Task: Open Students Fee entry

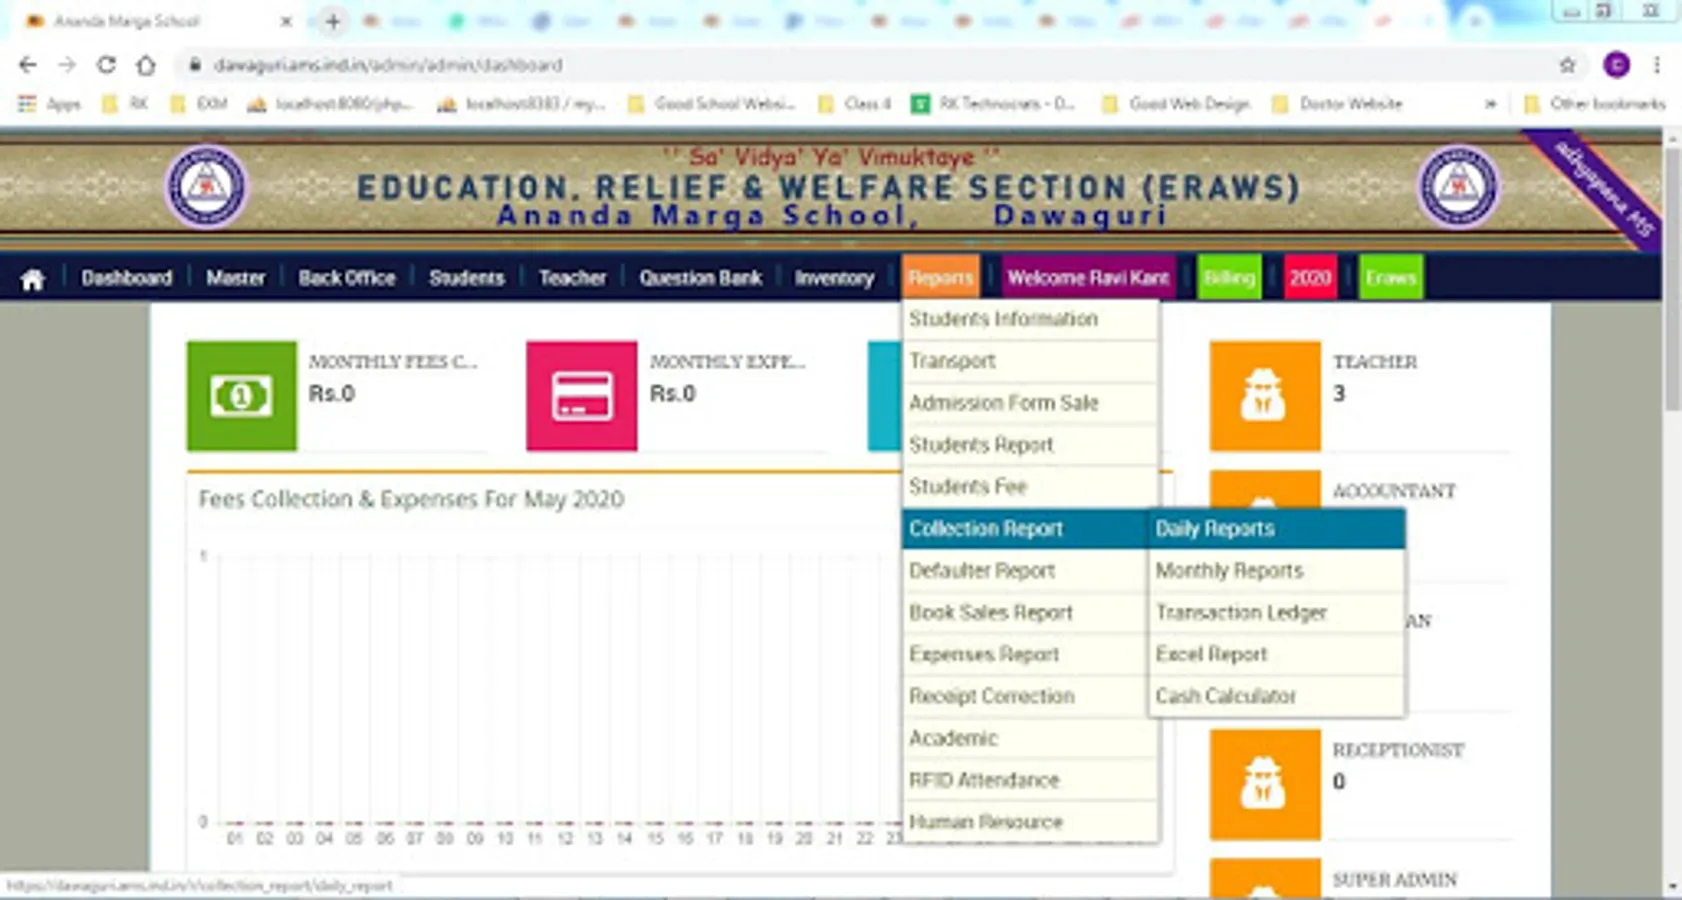Action: click(1030, 487)
